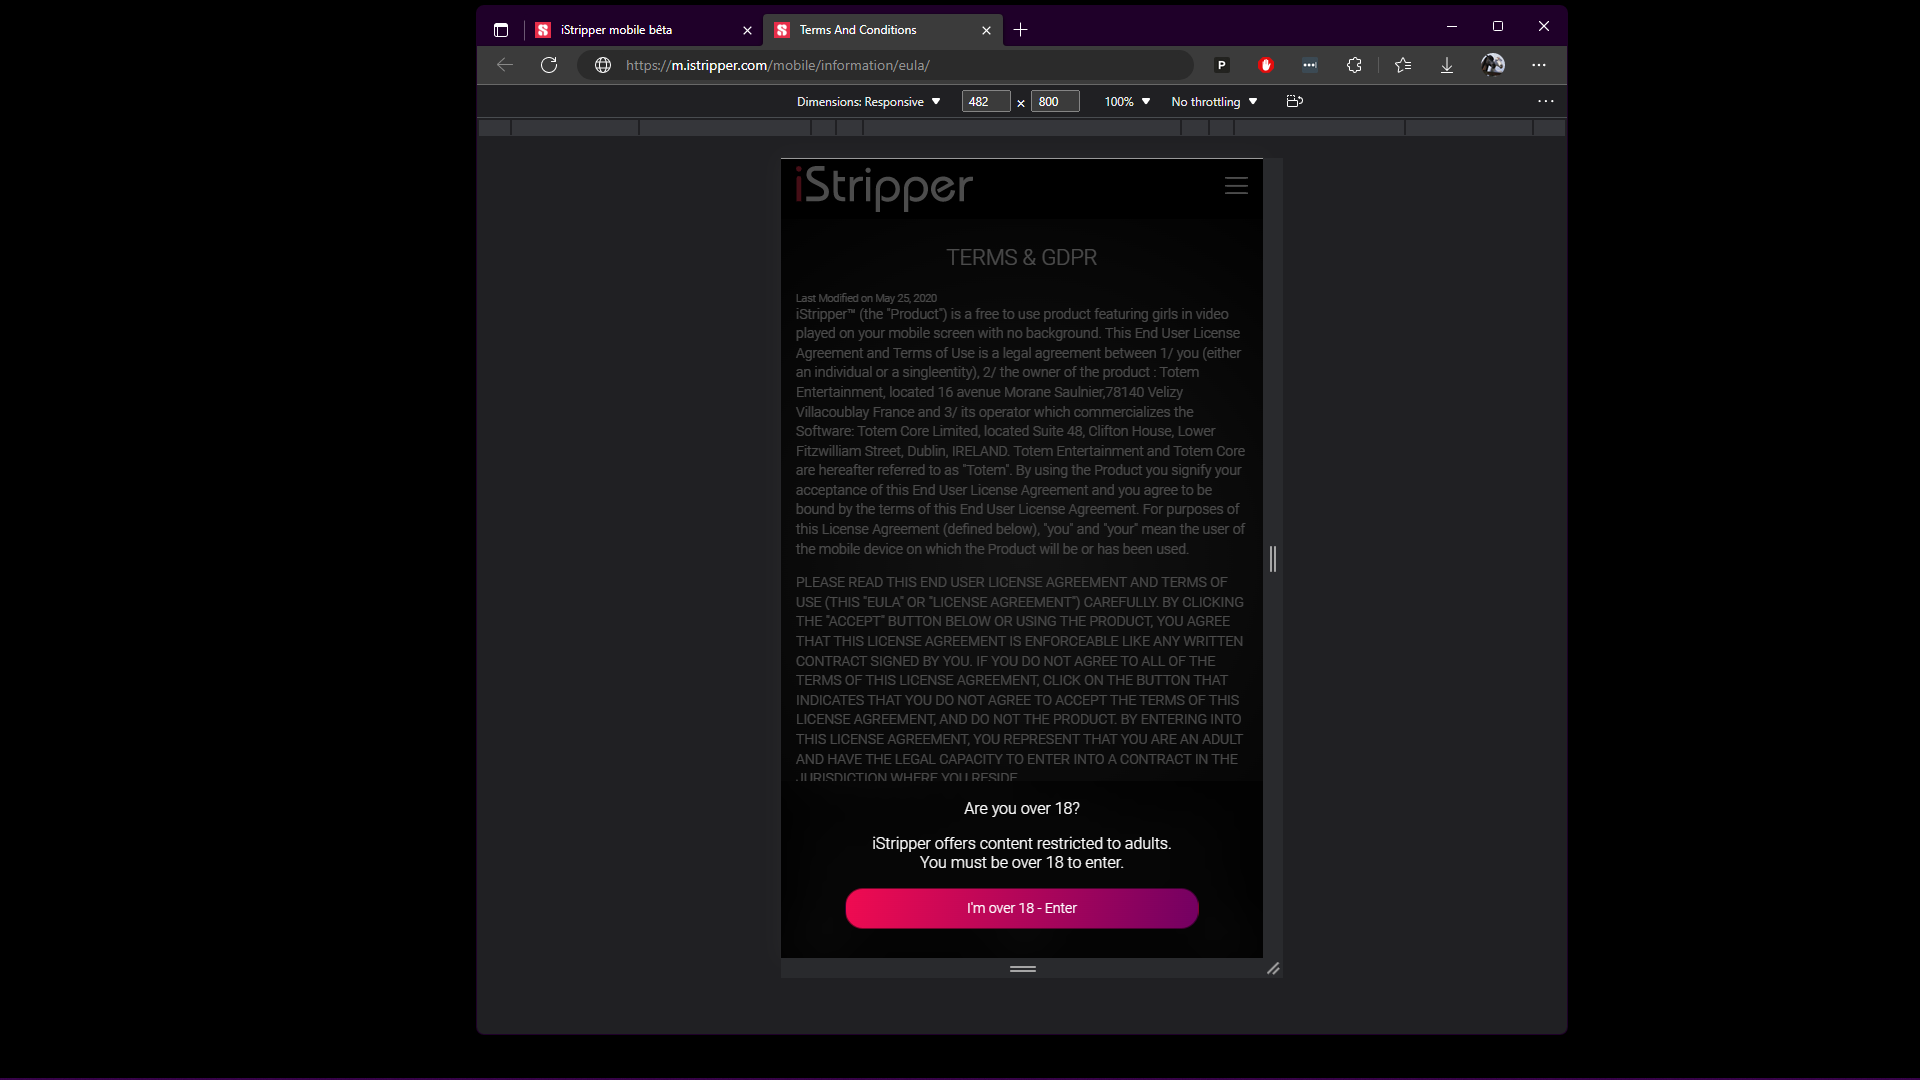Open the Favorites star list
This screenshot has height=1080, width=1920.
coord(1403,65)
